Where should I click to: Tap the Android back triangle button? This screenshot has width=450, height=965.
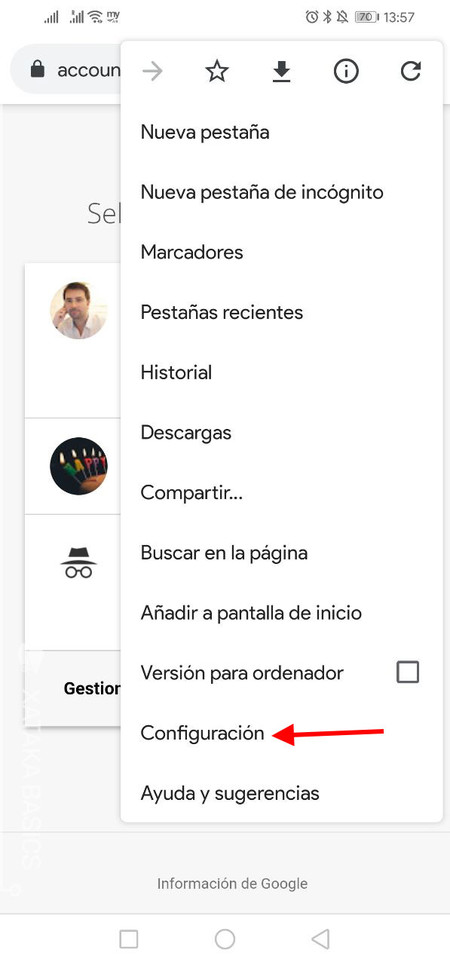pyautogui.click(x=320, y=939)
